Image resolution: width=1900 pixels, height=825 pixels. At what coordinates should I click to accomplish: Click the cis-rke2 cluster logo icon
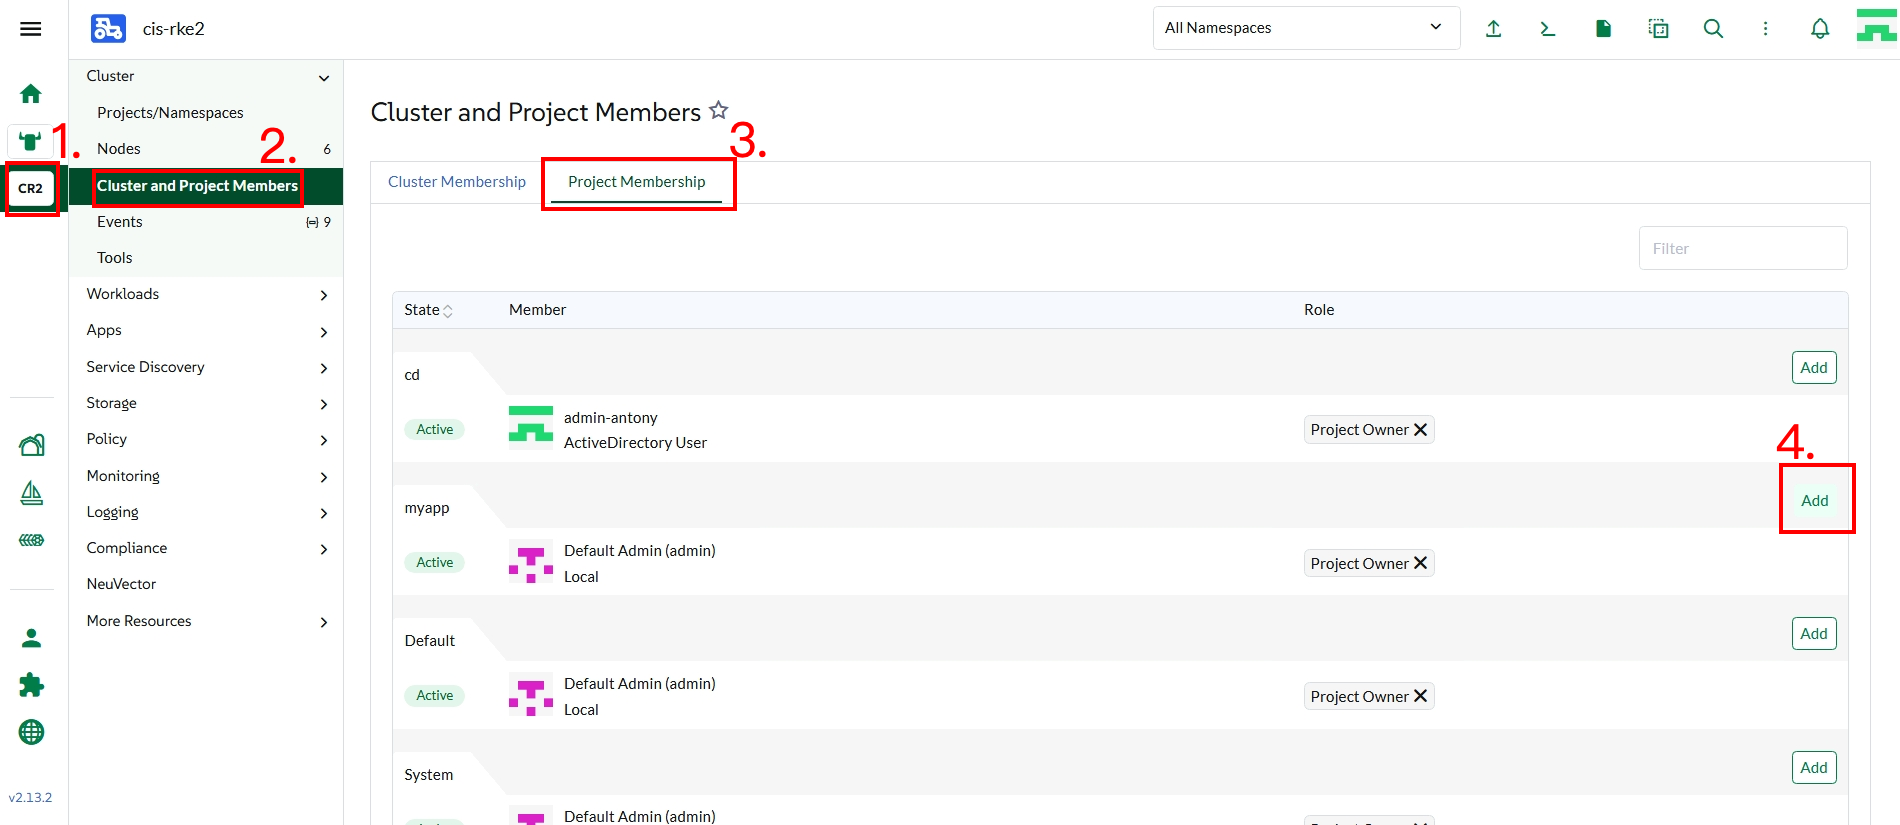(x=108, y=29)
